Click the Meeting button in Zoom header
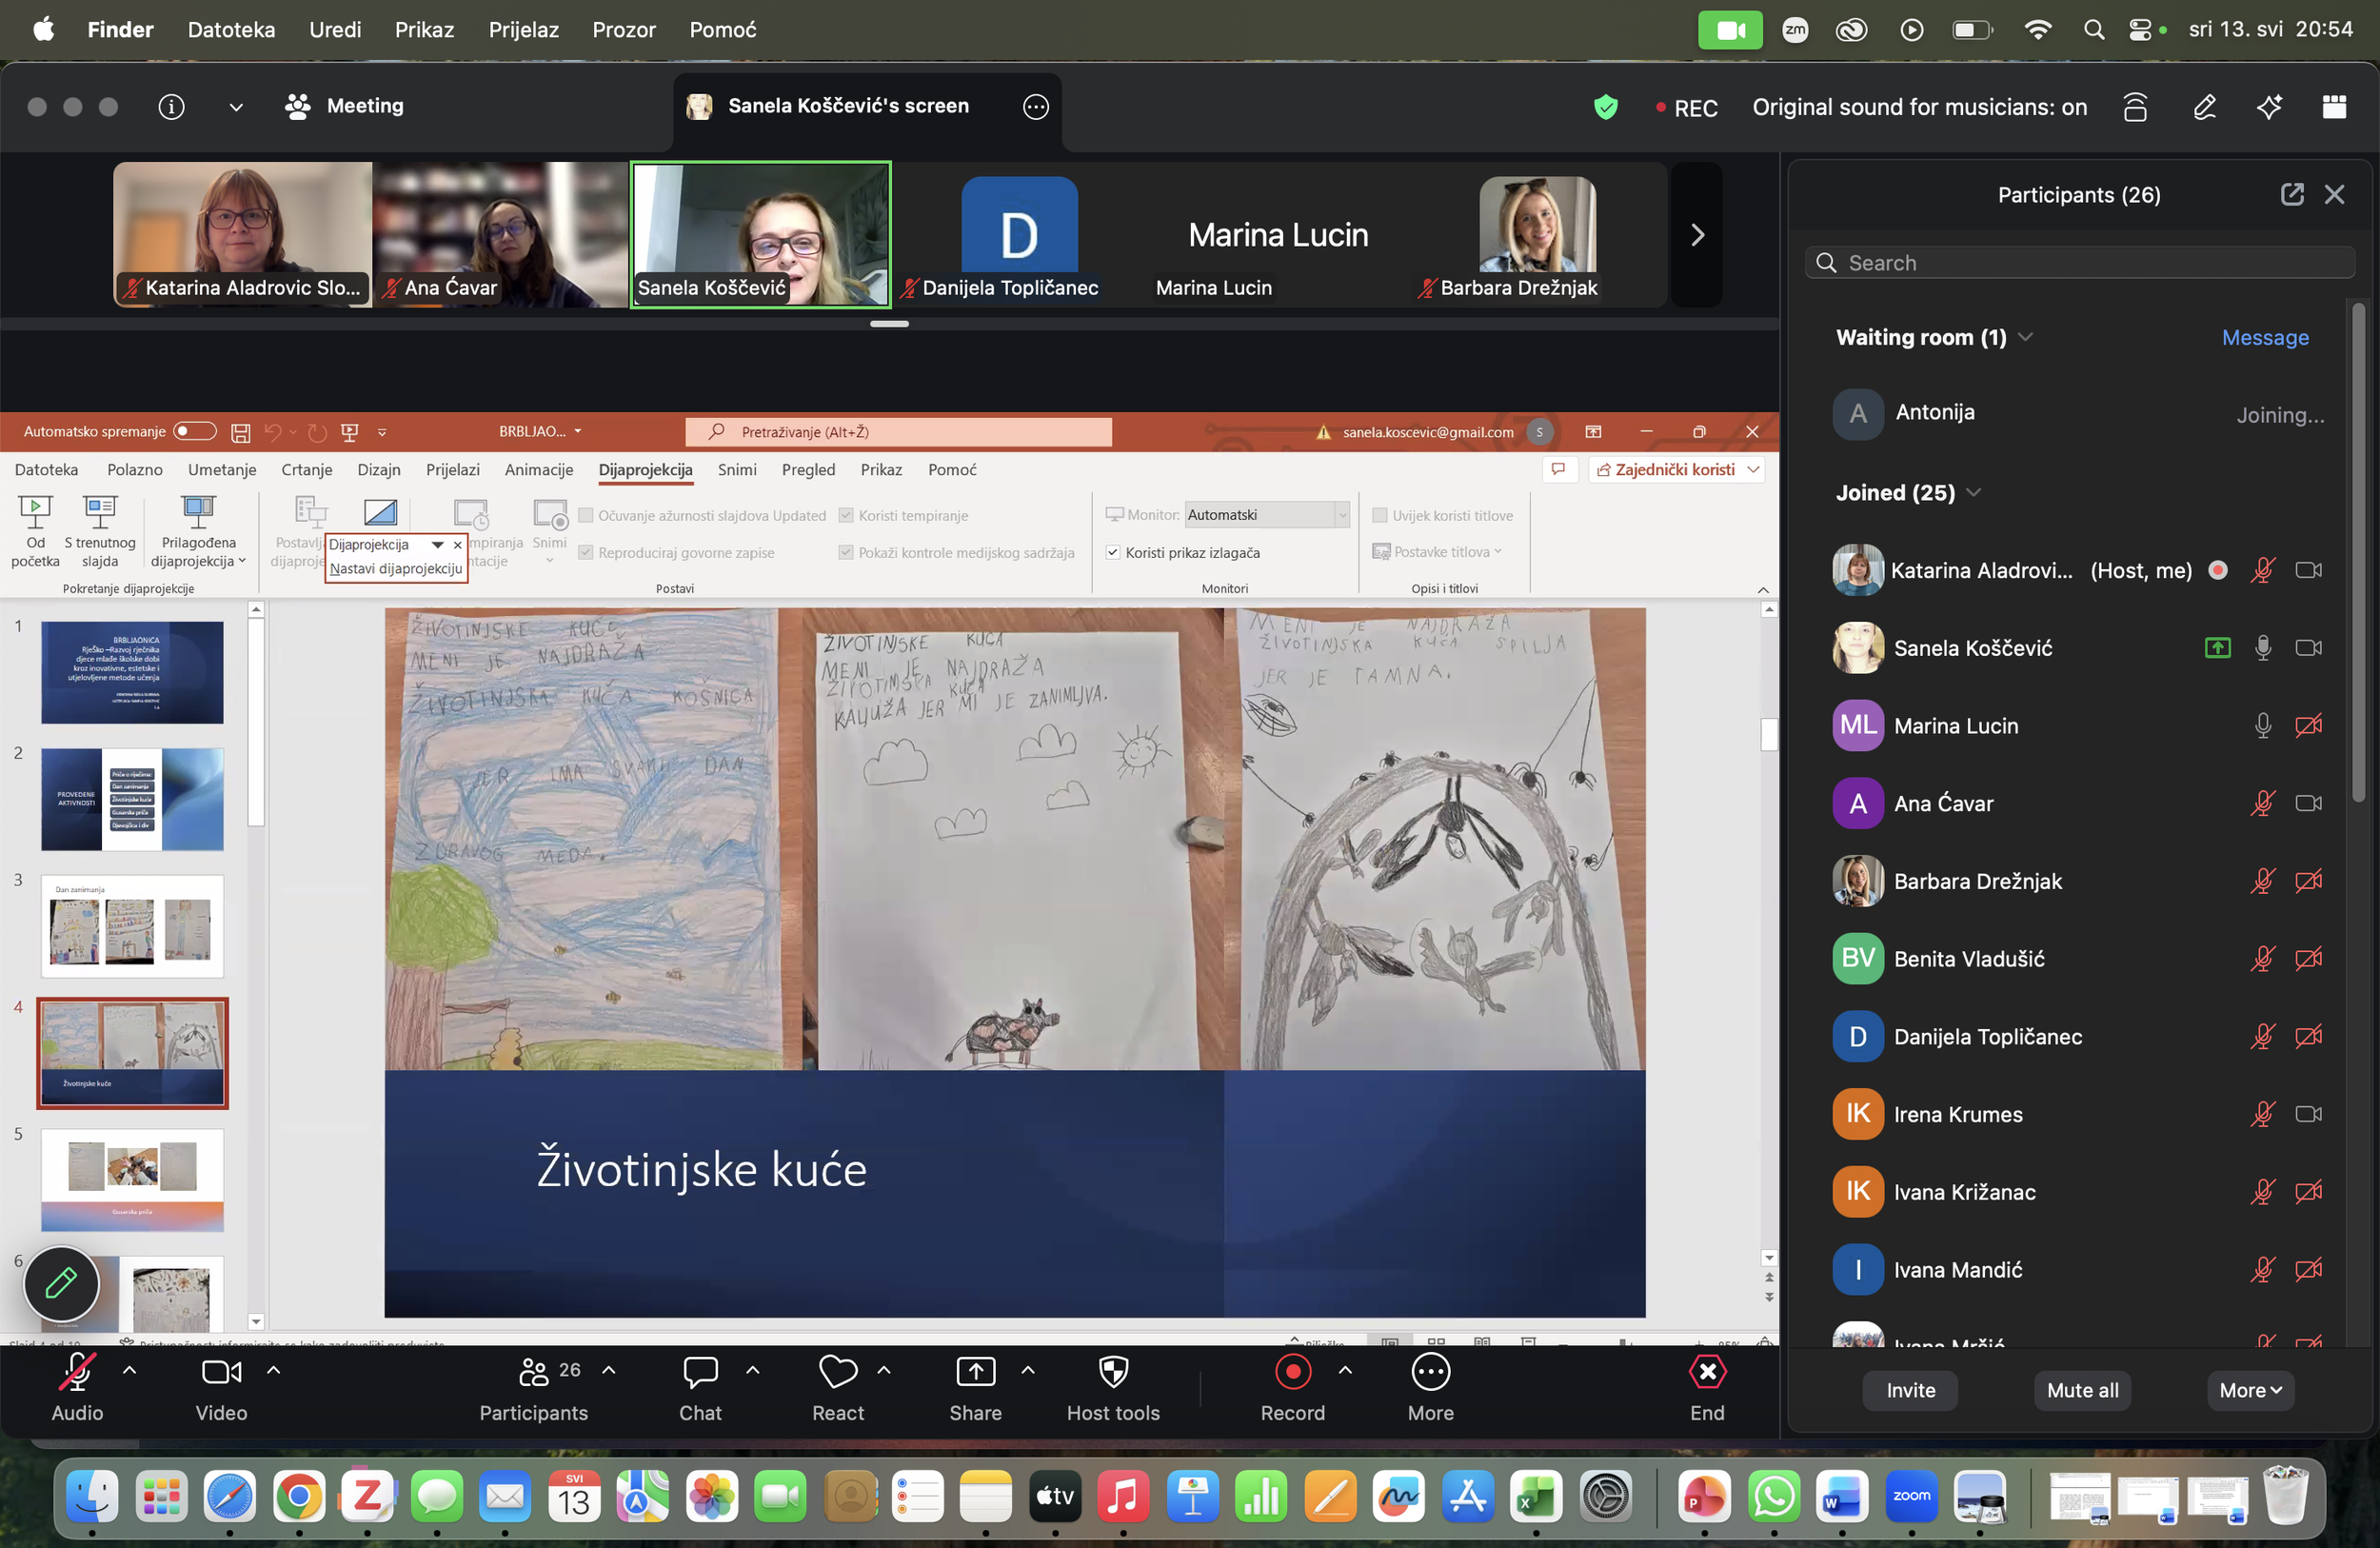This screenshot has width=2380, height=1548. point(345,106)
